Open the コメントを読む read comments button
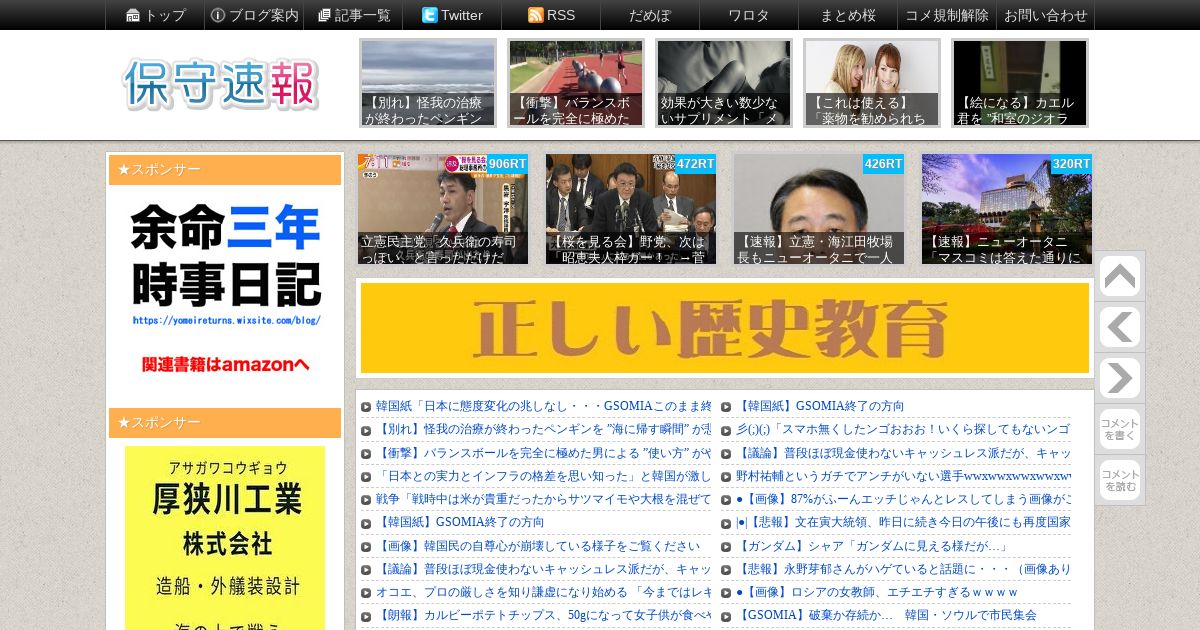This screenshot has height=630, width=1200. (x=1120, y=481)
